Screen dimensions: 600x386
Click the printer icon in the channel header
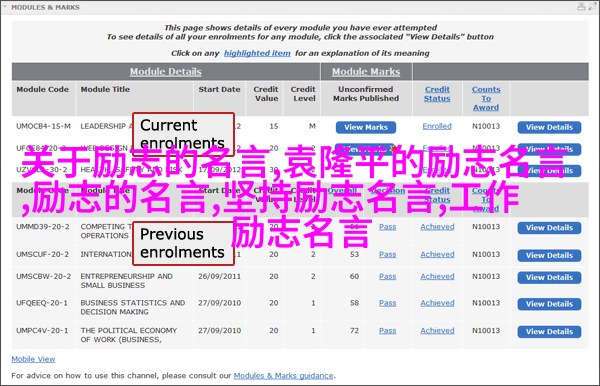pyautogui.click(x=581, y=7)
